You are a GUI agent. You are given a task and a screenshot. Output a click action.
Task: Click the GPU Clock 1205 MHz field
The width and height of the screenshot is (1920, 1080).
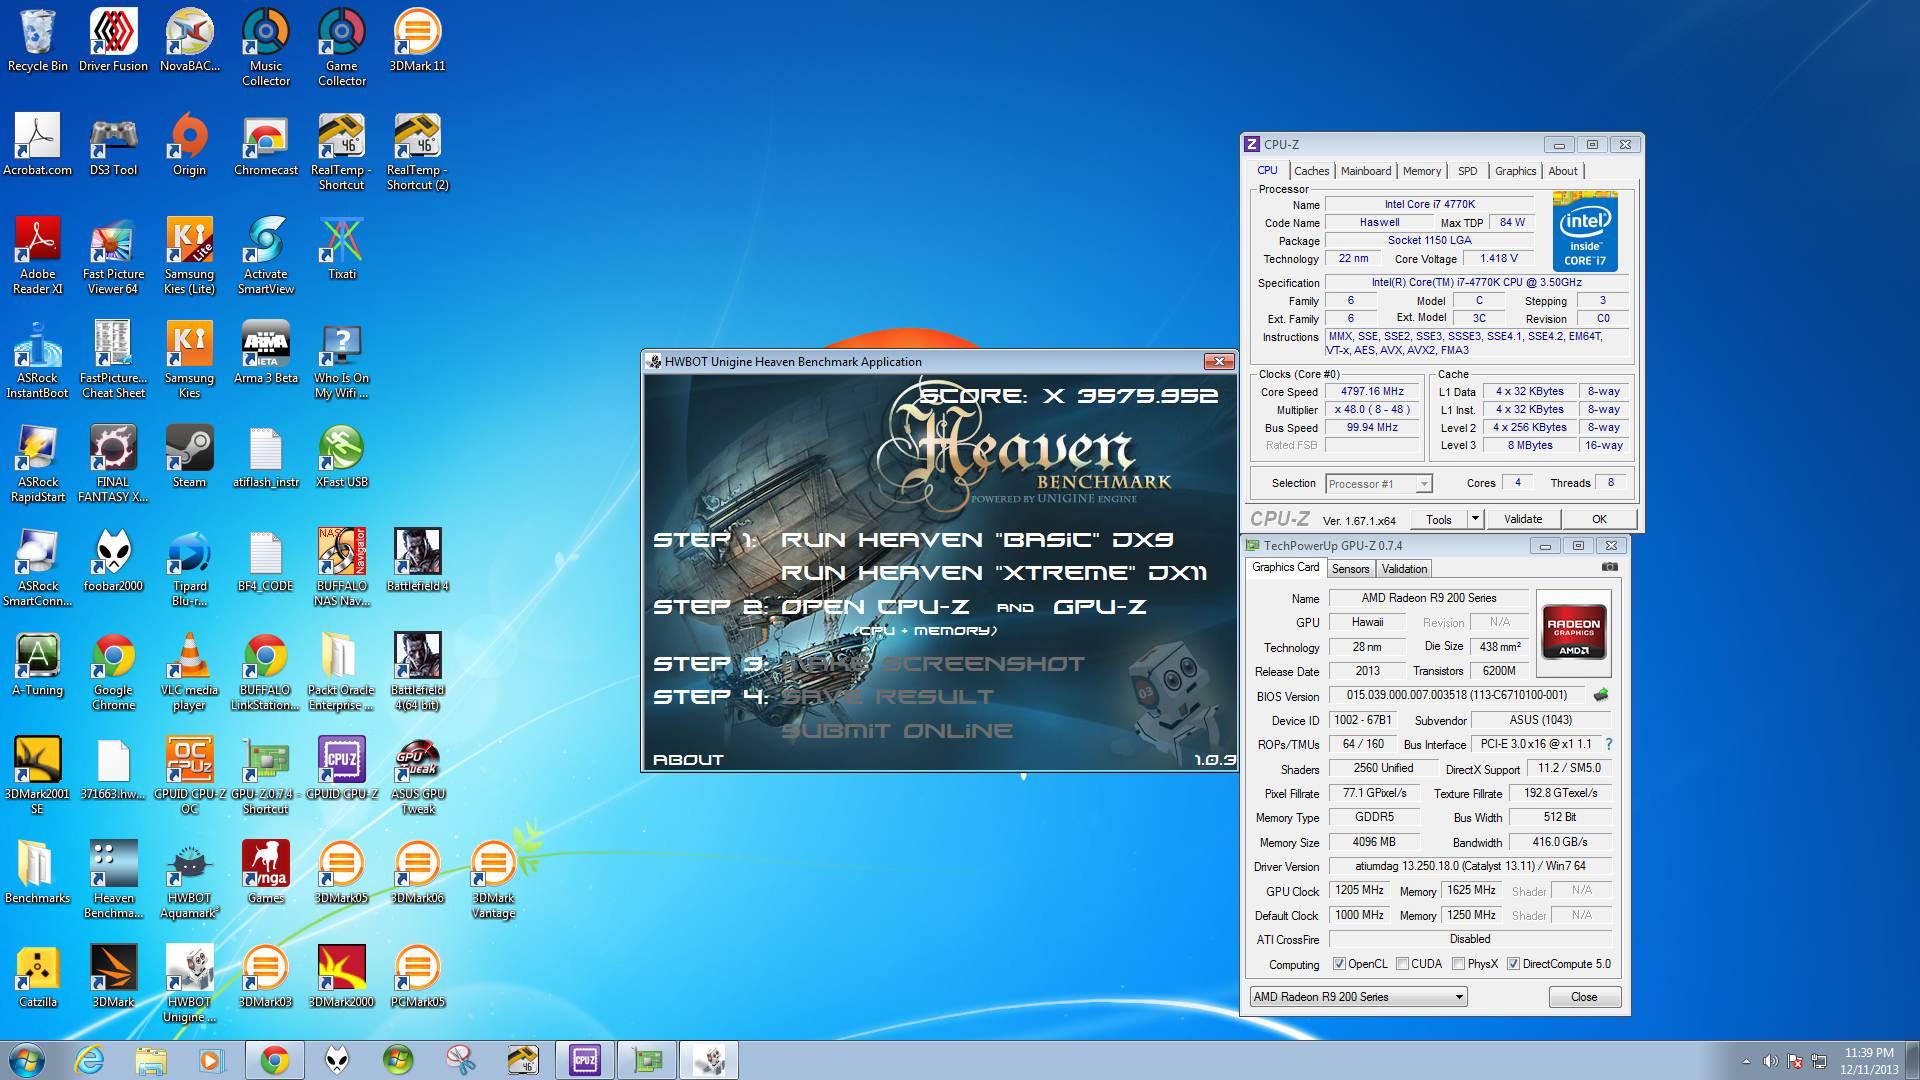1359,890
